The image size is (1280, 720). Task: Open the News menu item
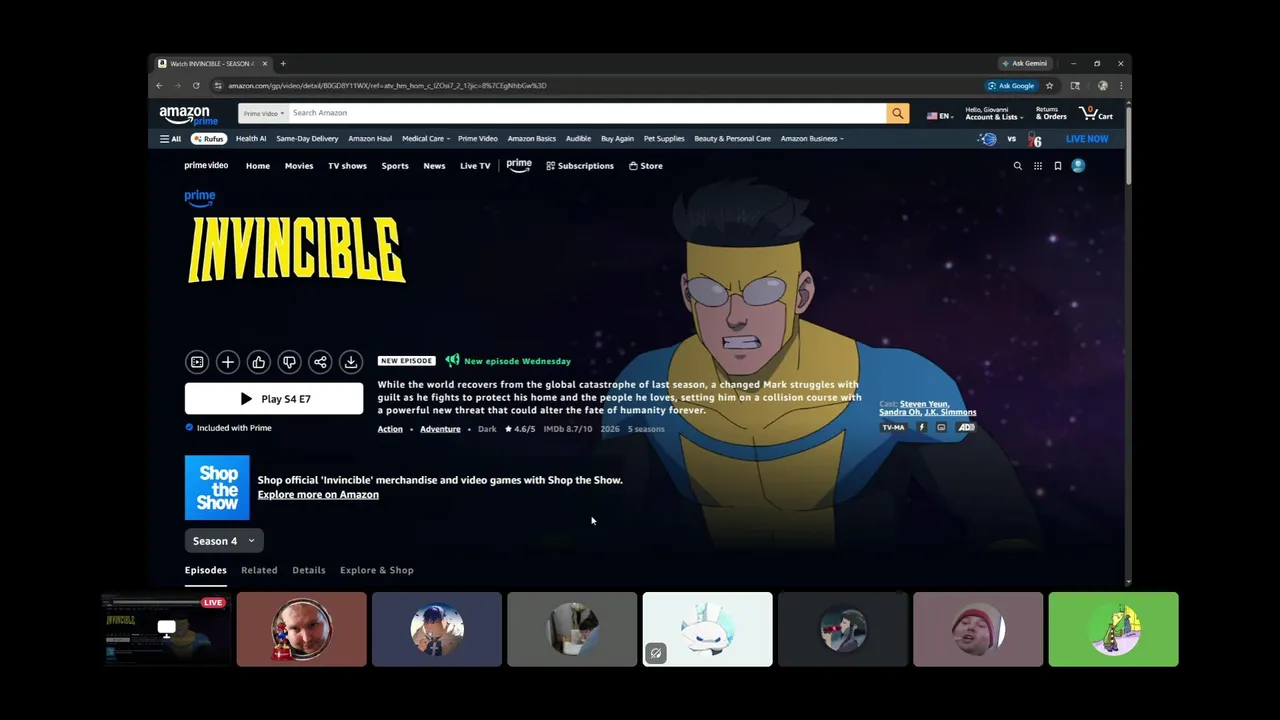[434, 166]
